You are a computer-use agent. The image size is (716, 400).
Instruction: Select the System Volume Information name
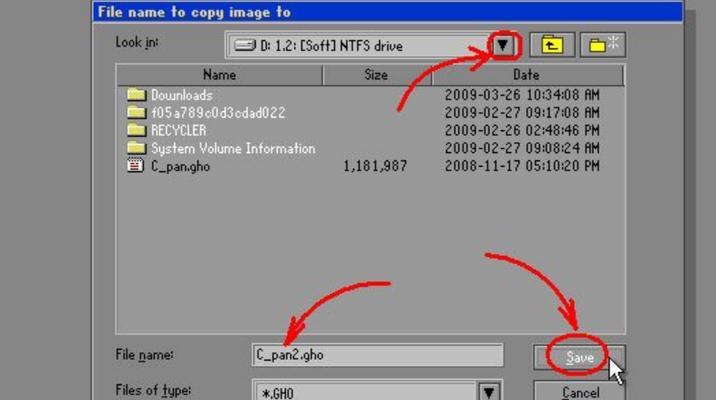(x=233, y=148)
